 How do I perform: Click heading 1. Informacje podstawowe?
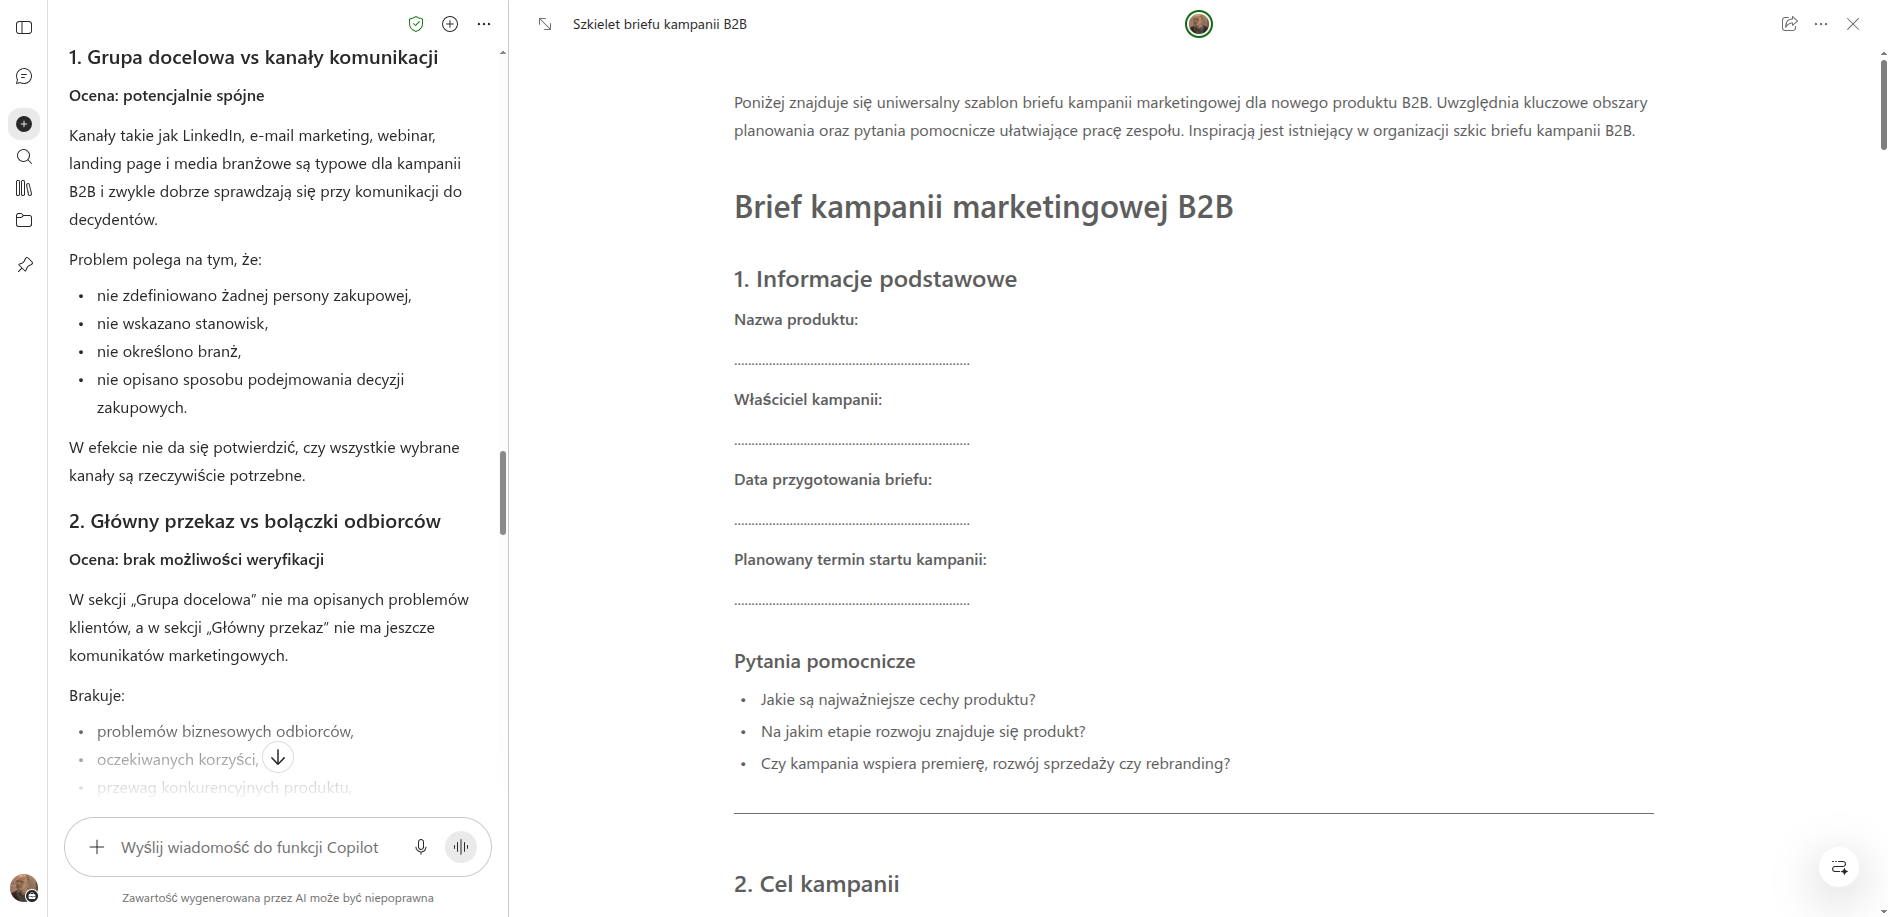[875, 279]
